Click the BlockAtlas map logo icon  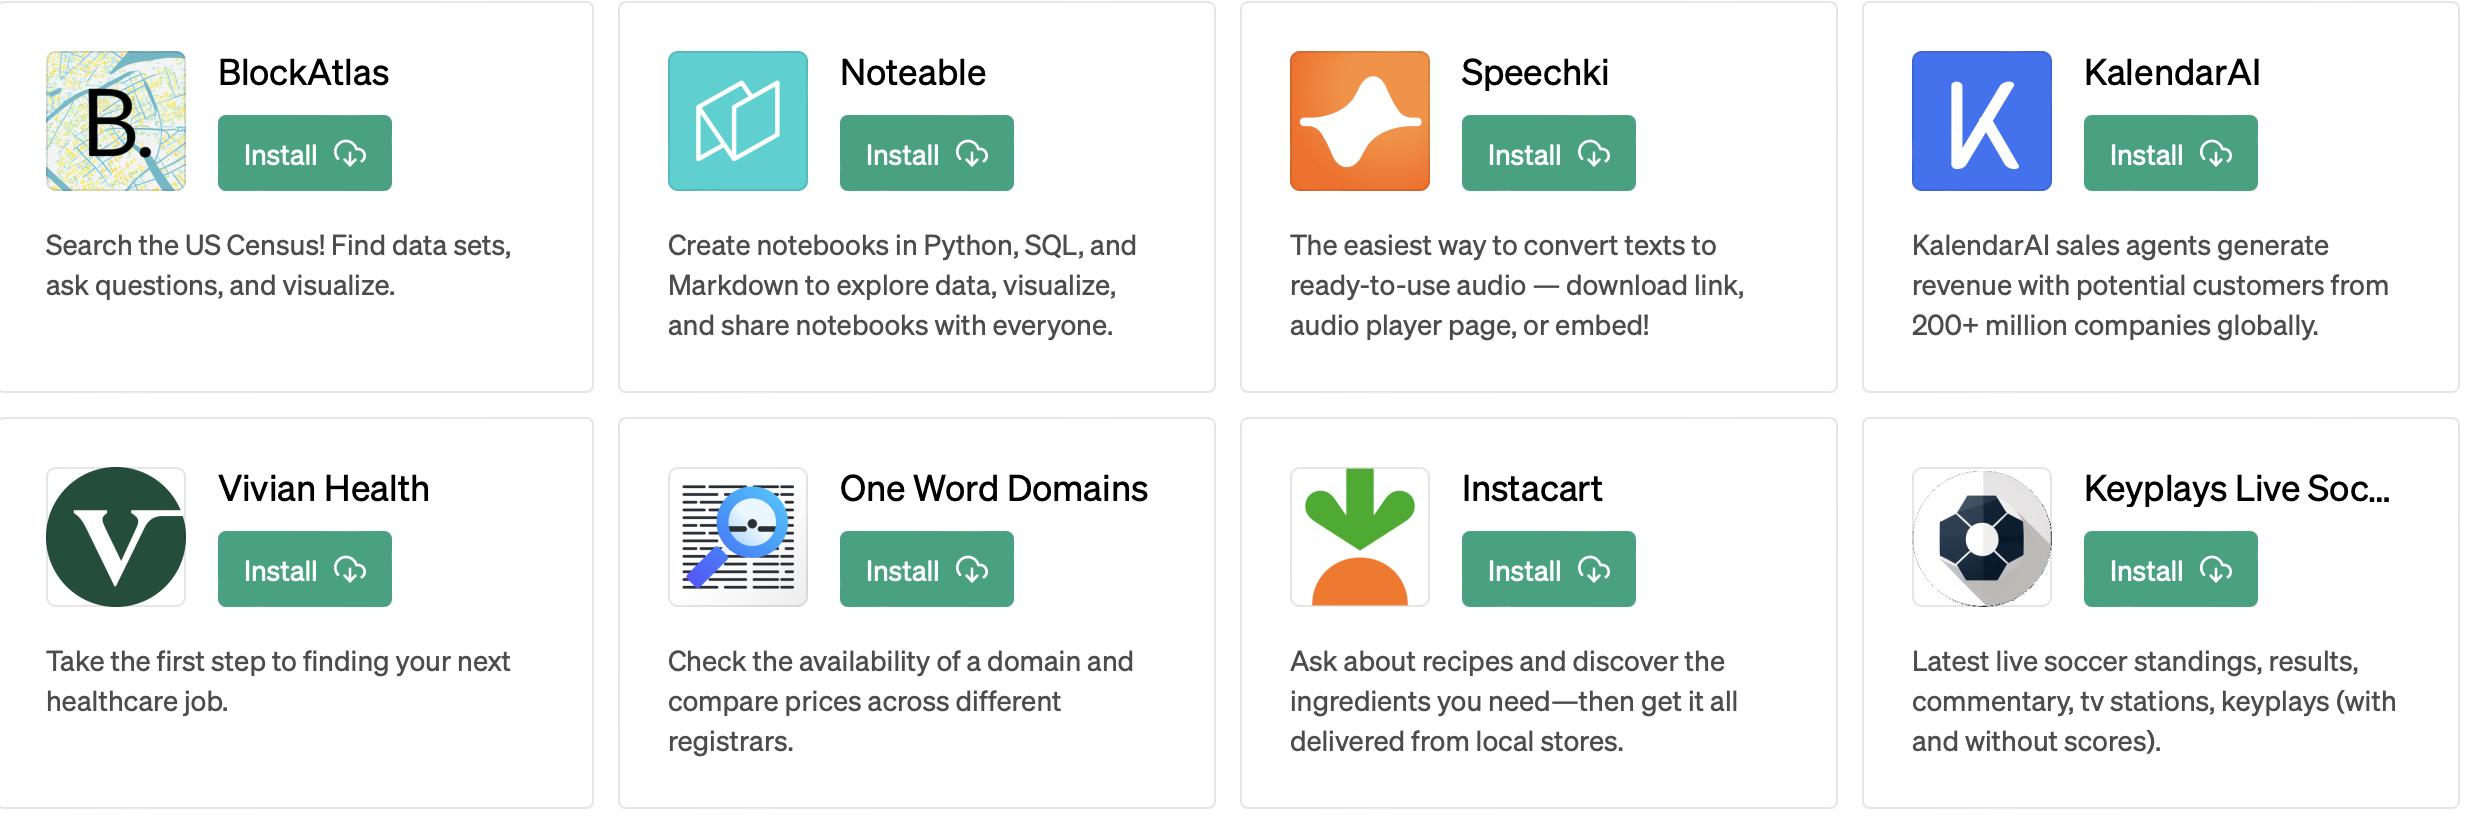[116, 121]
